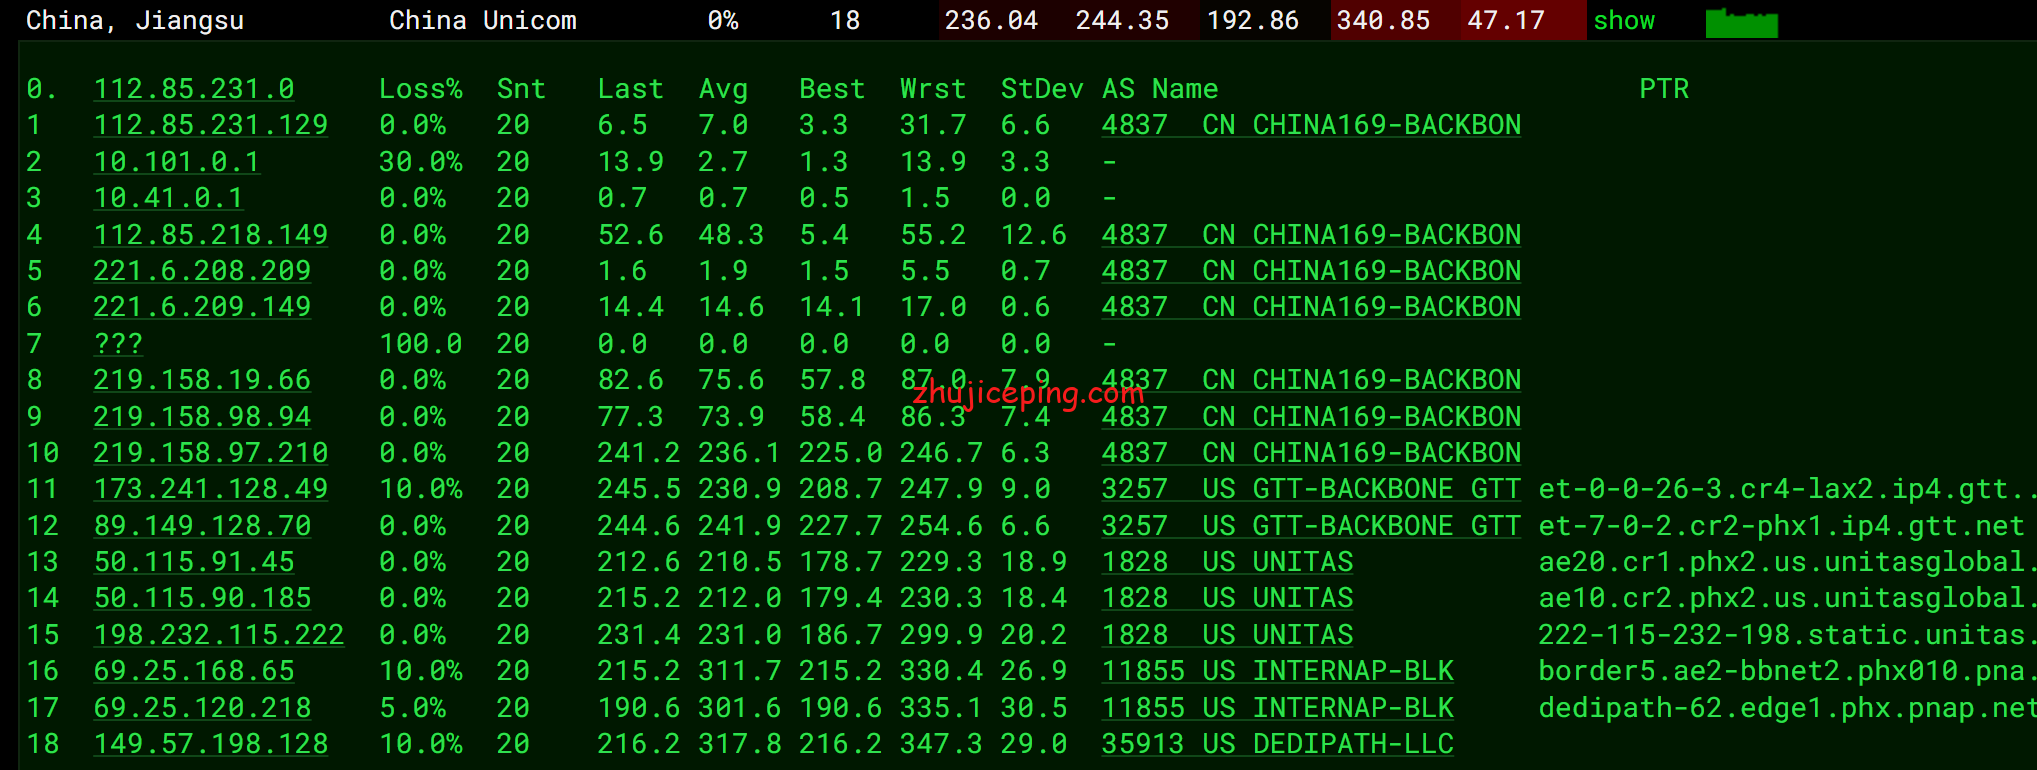
Task: Open hop 17 IP 69.25.120.218
Action: (202, 708)
